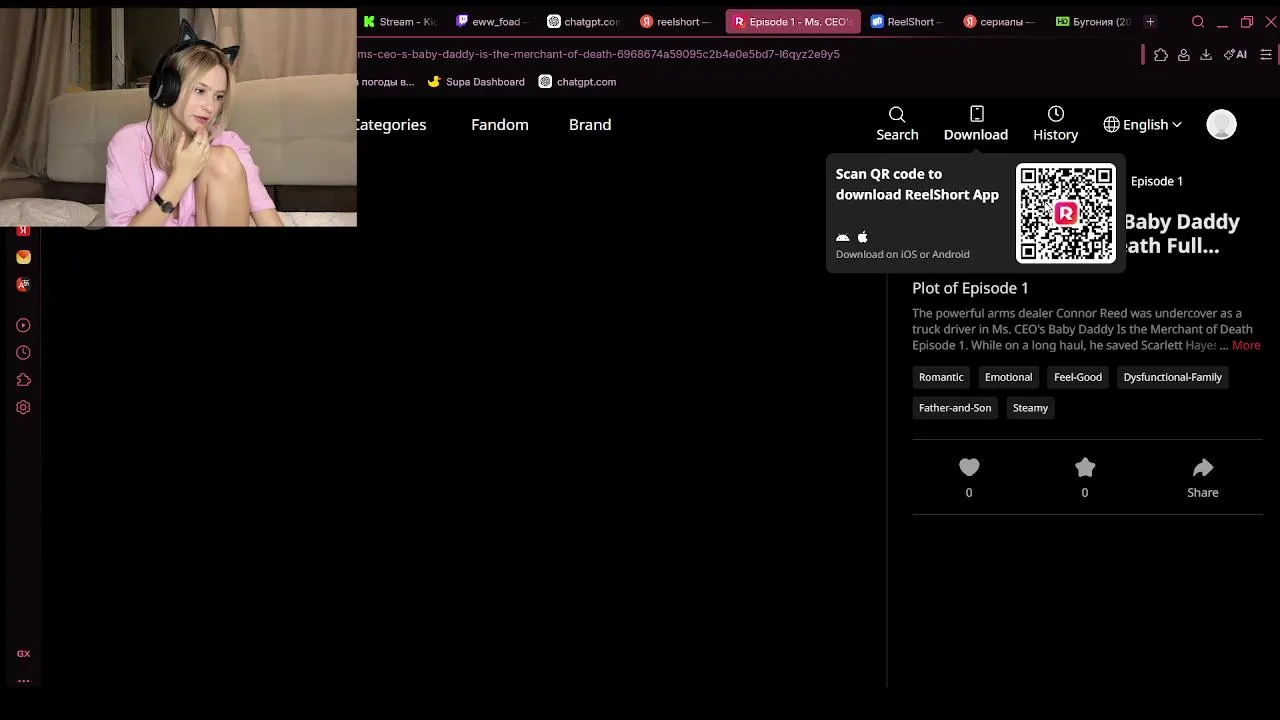The image size is (1280, 720).
Task: Open the browser account profile icon
Action: [x=1184, y=55]
